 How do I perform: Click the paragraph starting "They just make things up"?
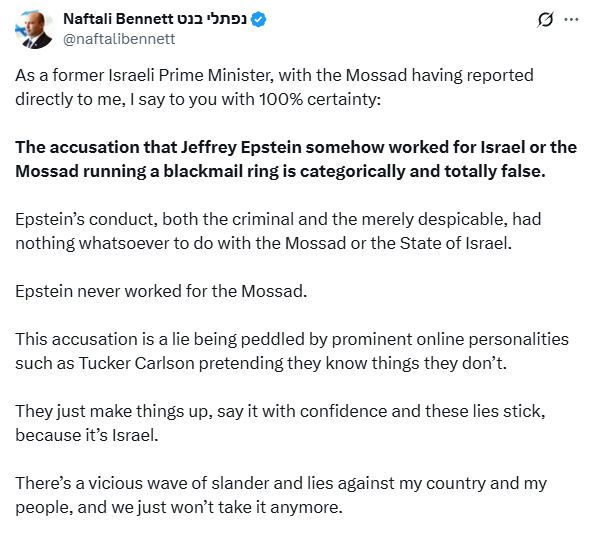pos(280,423)
